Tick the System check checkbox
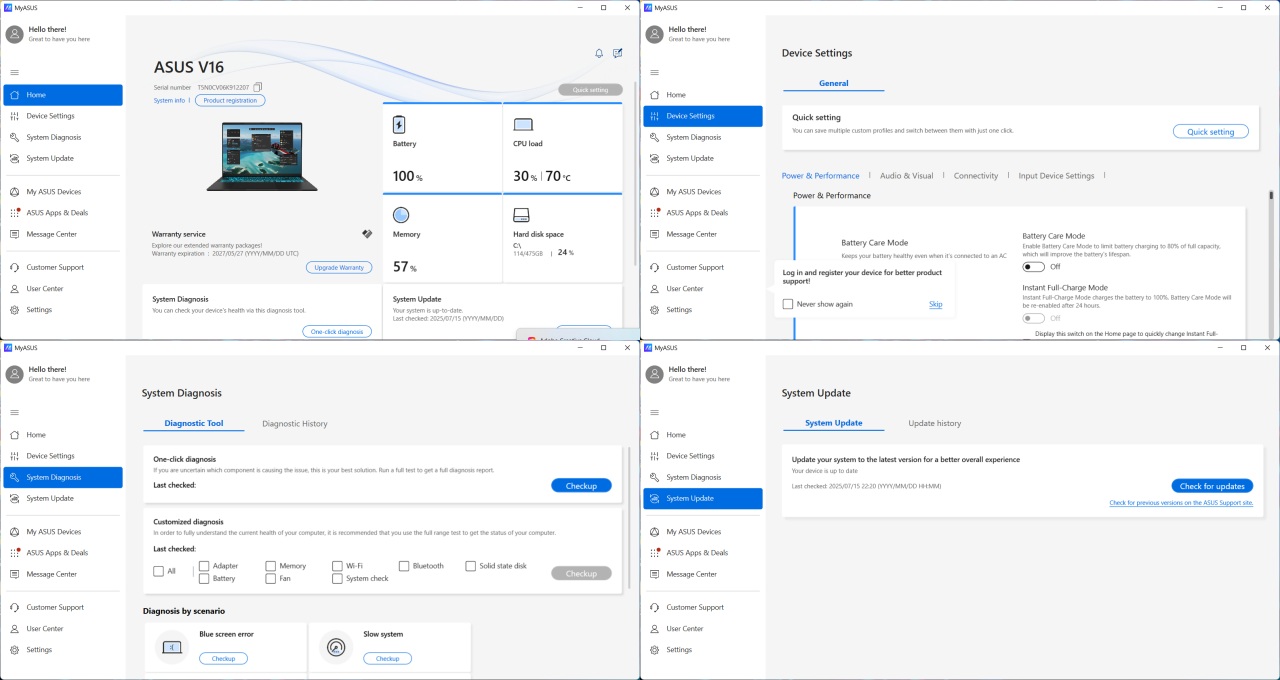 337,579
